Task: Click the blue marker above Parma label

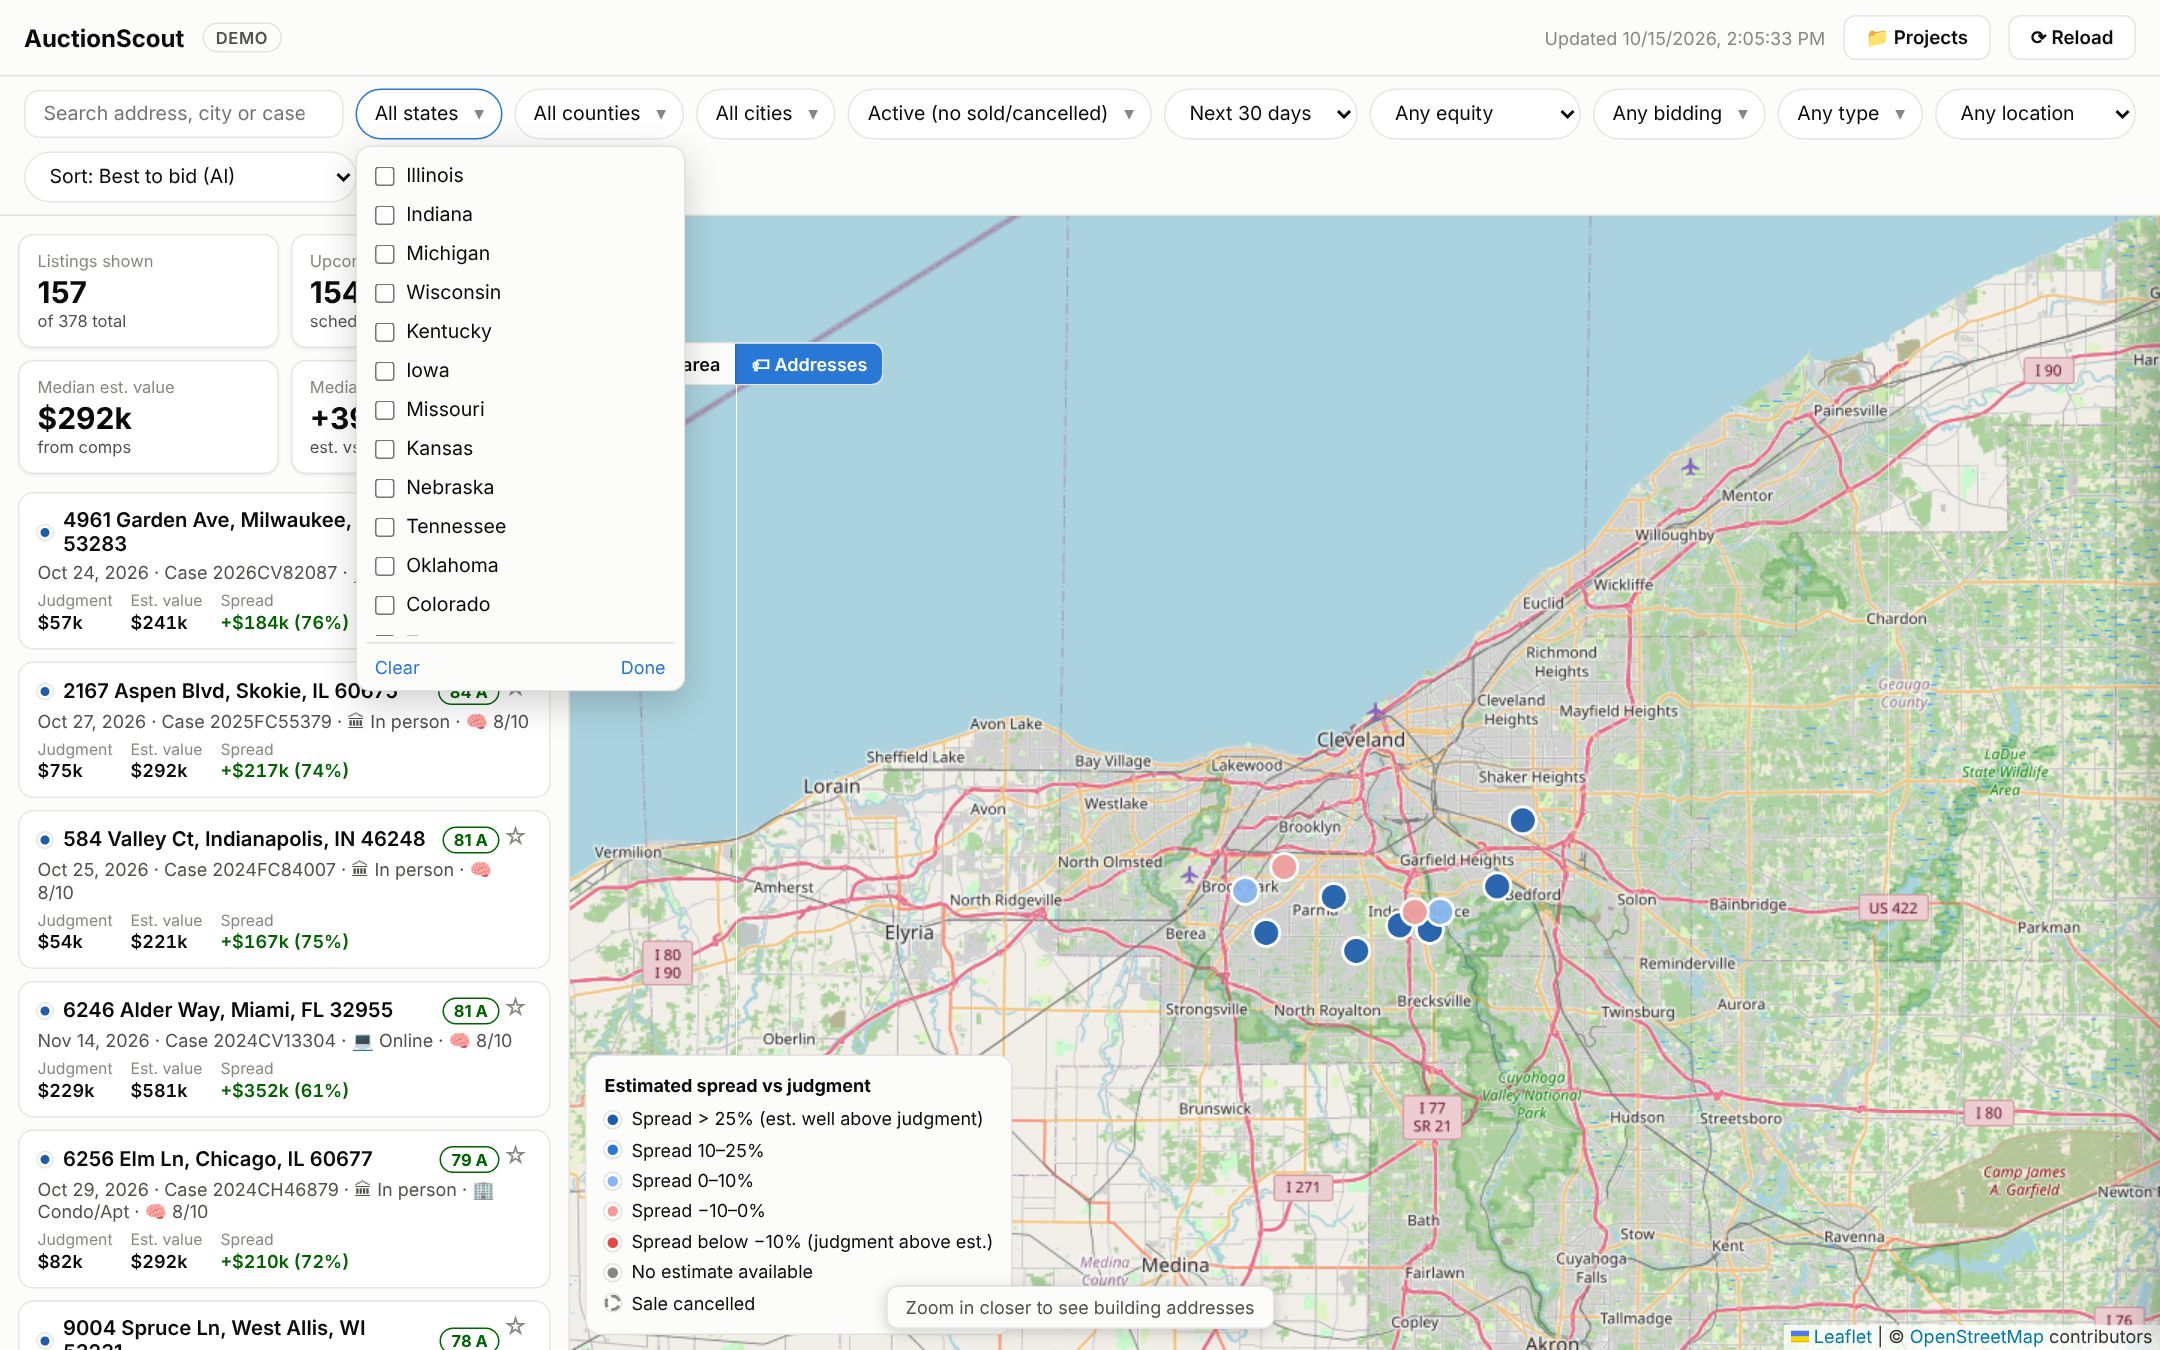Action: pyautogui.click(x=1334, y=897)
